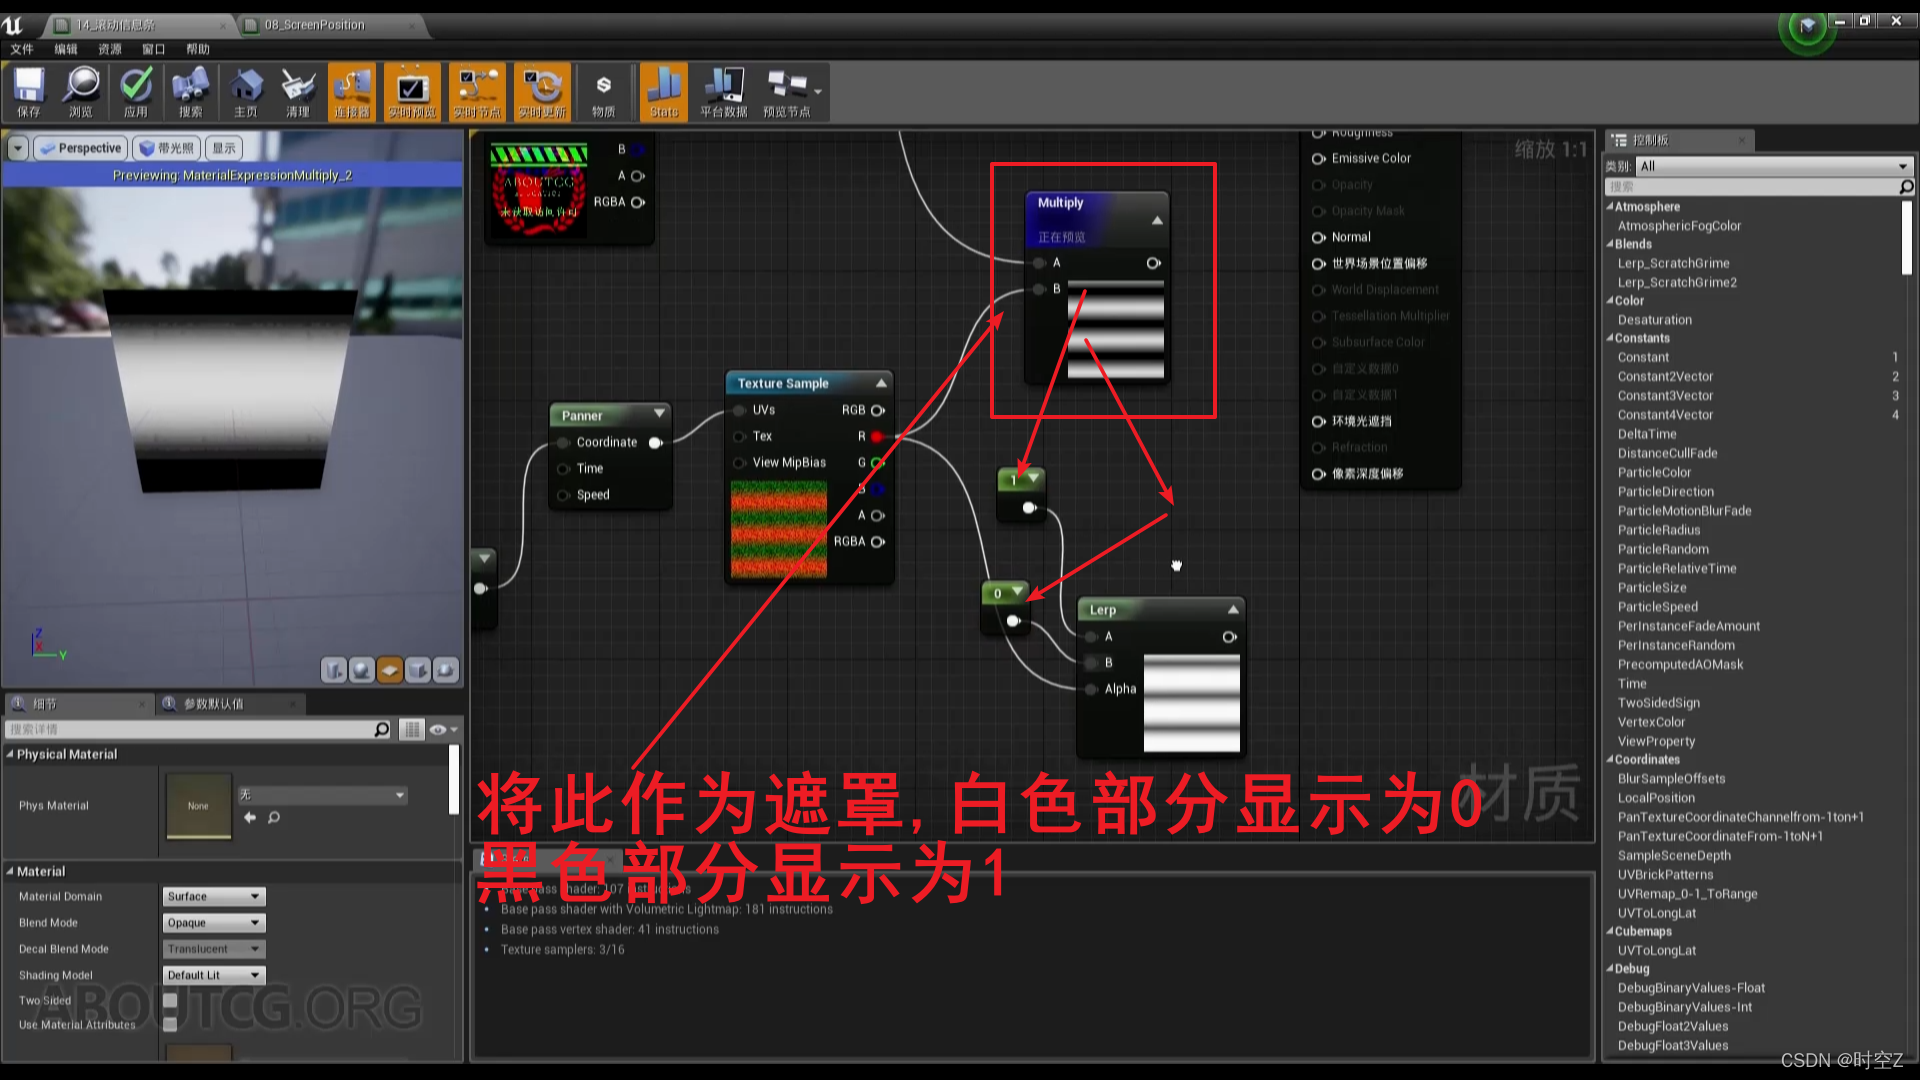
Task: Open the 窗口 (Window) menu
Action: (x=153, y=49)
